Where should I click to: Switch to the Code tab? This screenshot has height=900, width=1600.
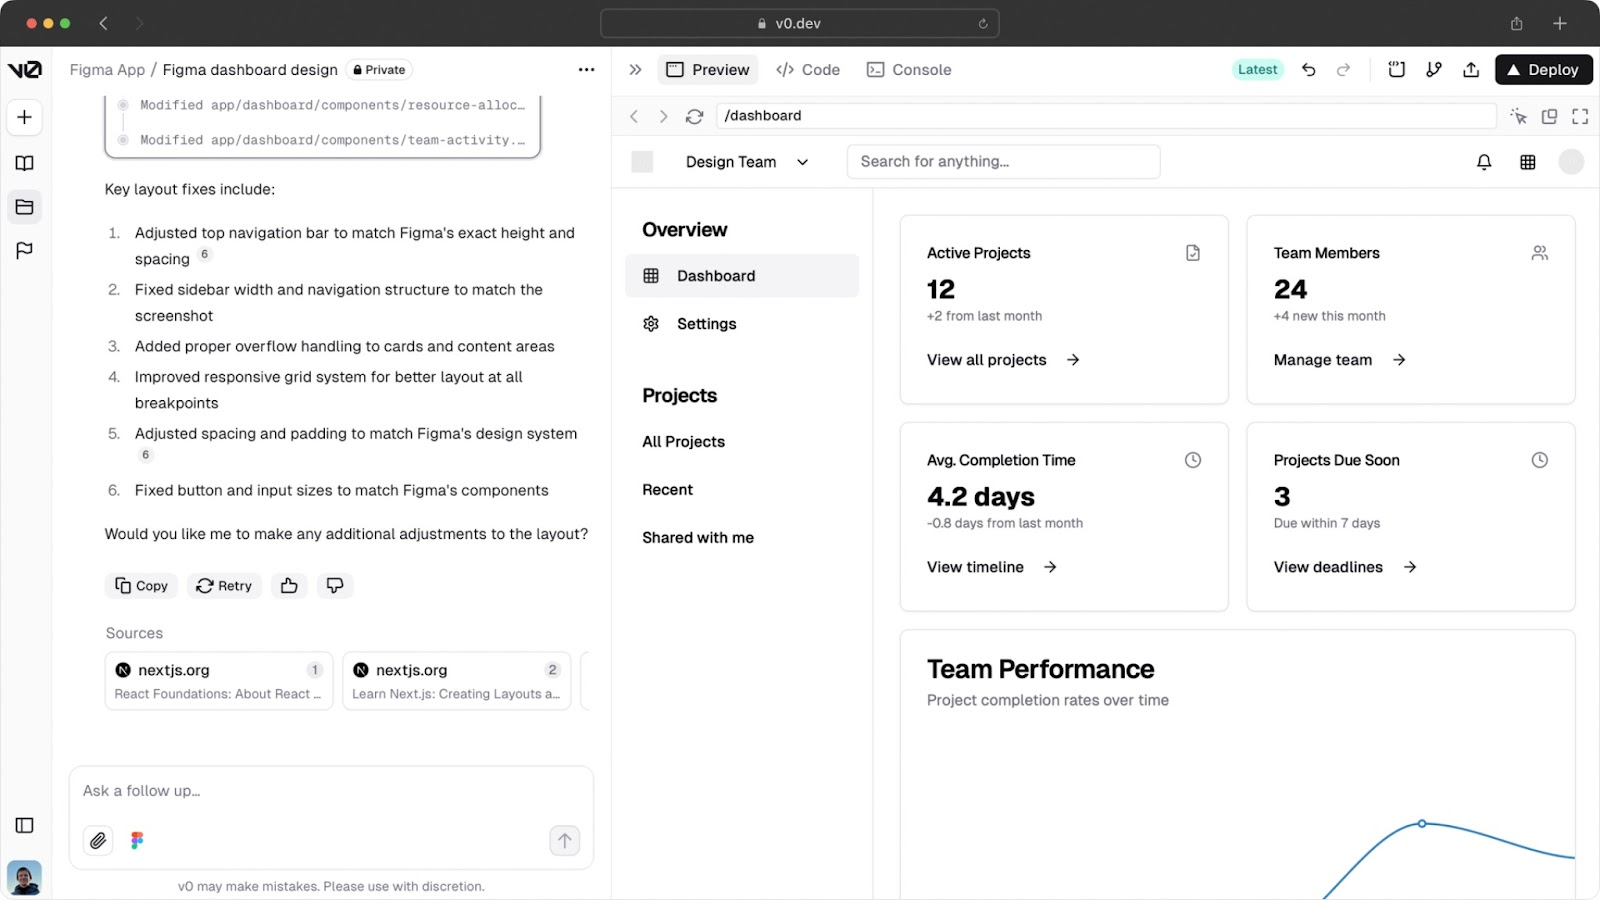(x=808, y=70)
